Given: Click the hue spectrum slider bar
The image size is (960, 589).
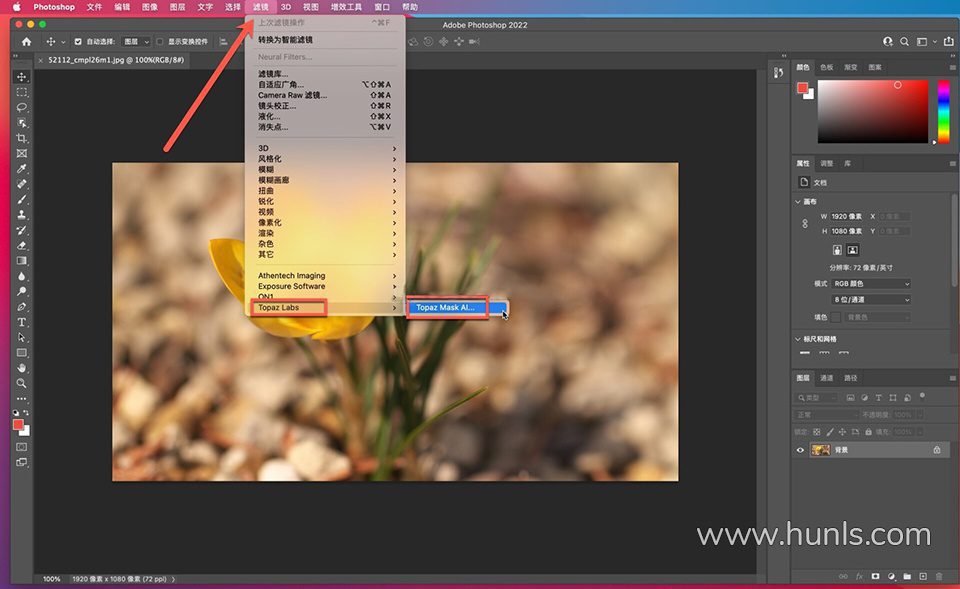Looking at the screenshot, I should click(x=943, y=112).
